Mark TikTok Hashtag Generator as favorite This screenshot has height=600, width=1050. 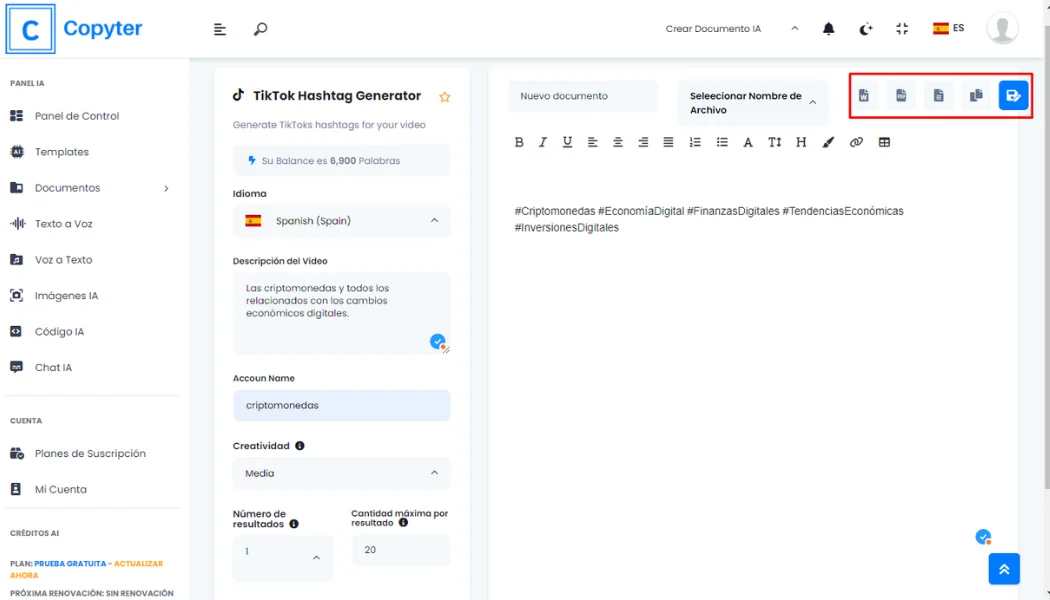coord(445,97)
